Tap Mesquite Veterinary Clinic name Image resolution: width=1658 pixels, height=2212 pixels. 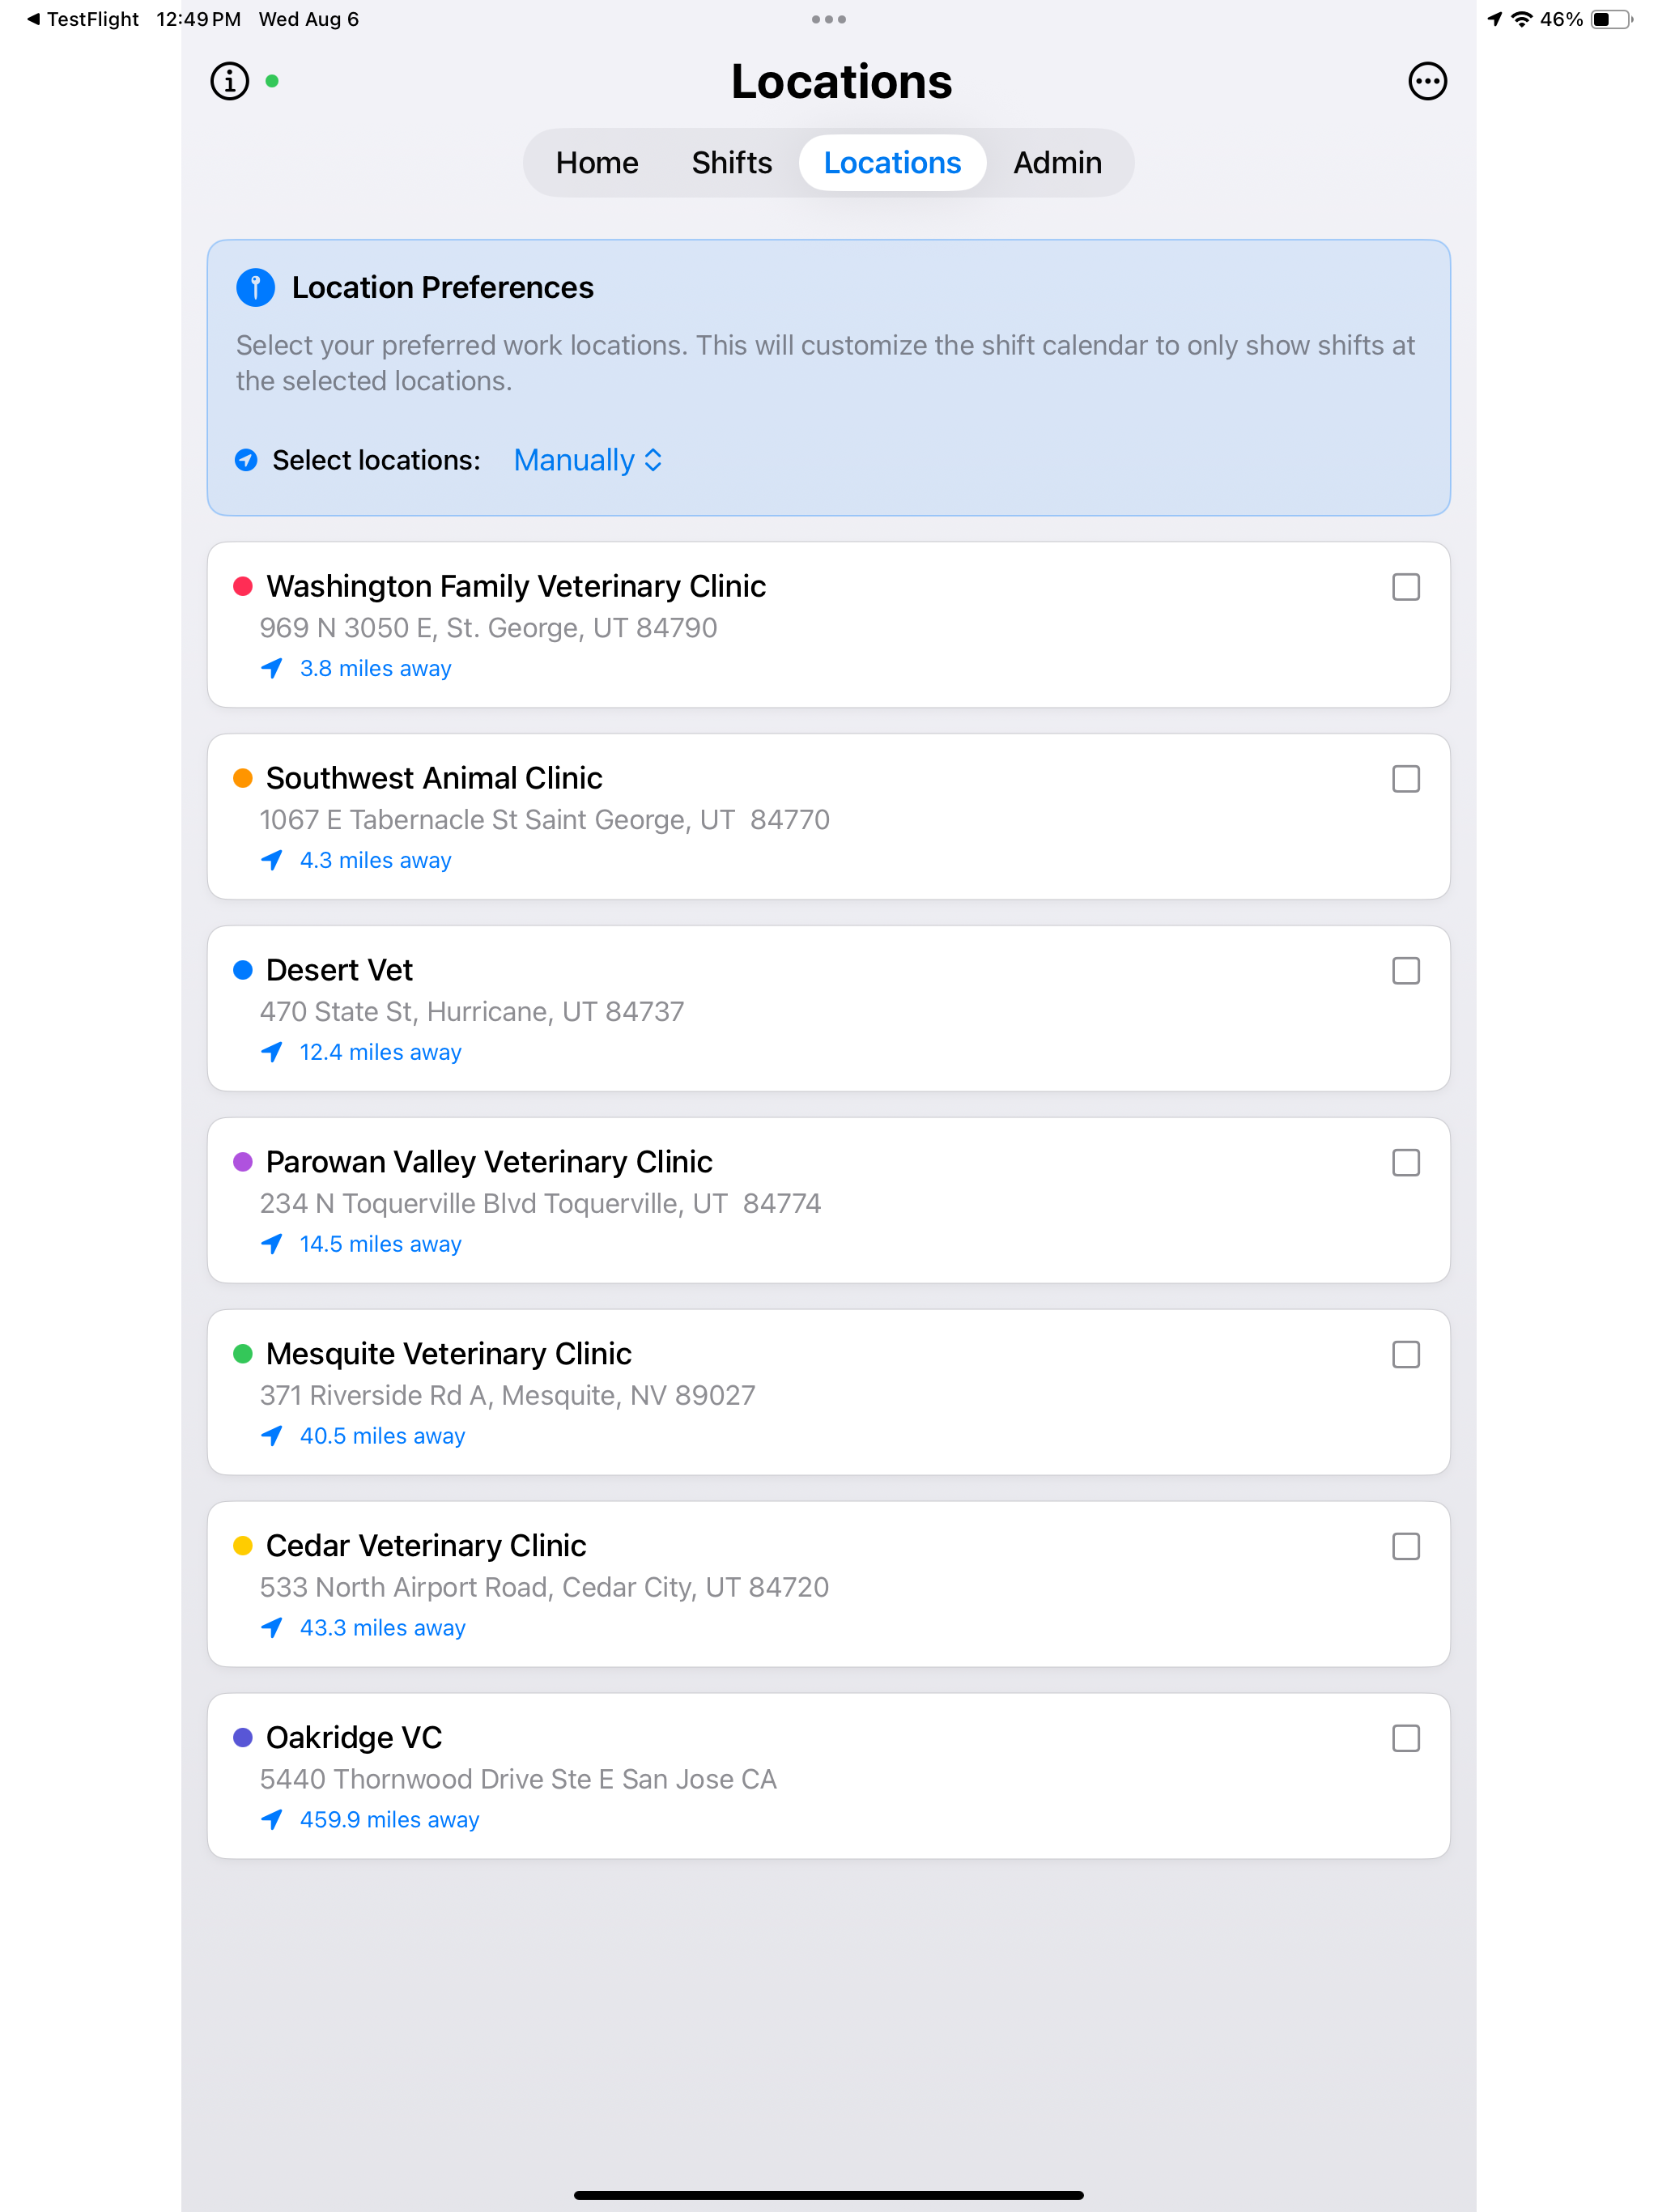point(448,1354)
